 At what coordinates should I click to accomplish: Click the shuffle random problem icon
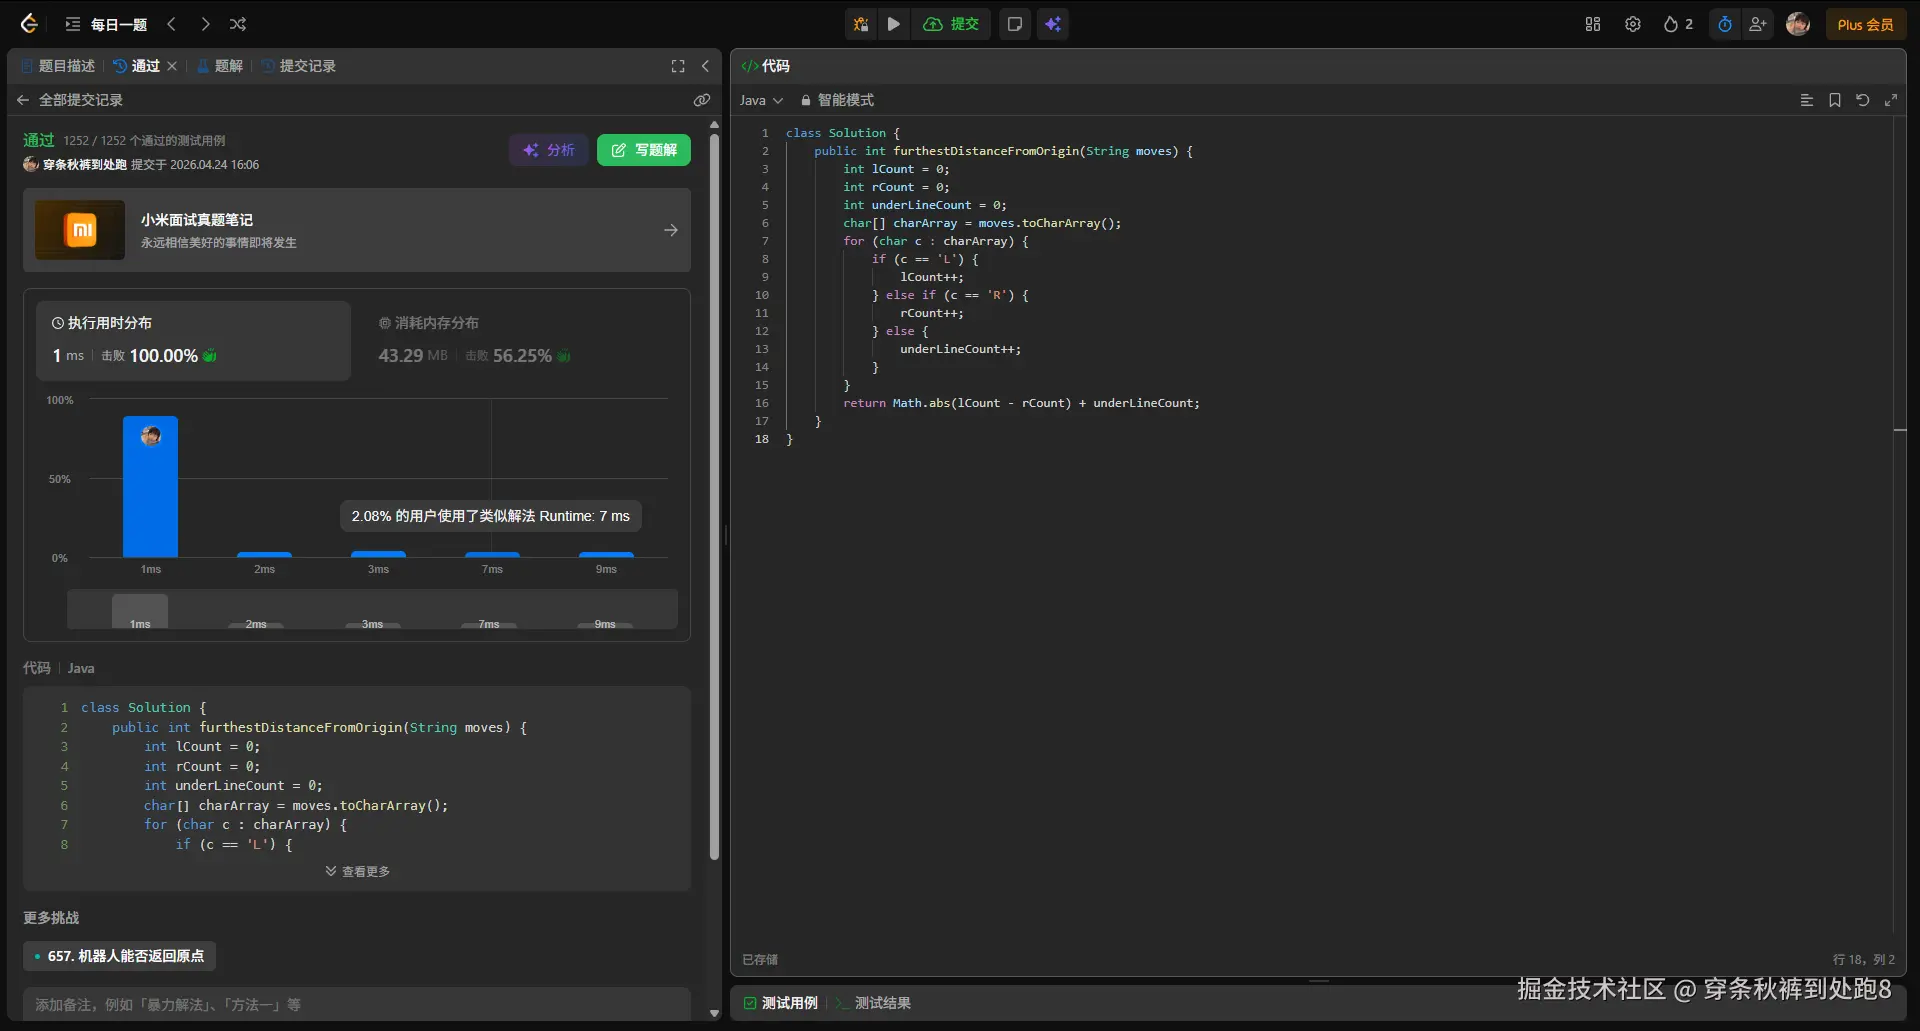[x=237, y=24]
